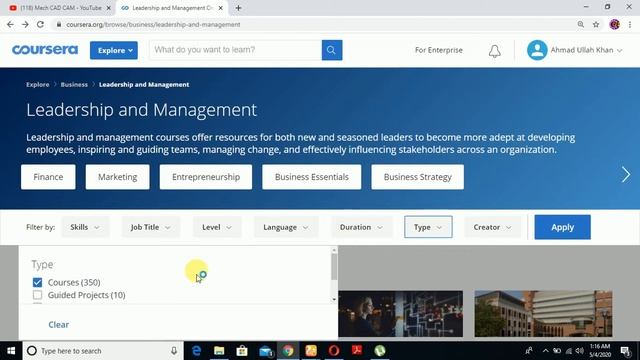This screenshot has width=640, height=360.
Task: Open Microsoft Edge from taskbar
Action: click(196, 351)
